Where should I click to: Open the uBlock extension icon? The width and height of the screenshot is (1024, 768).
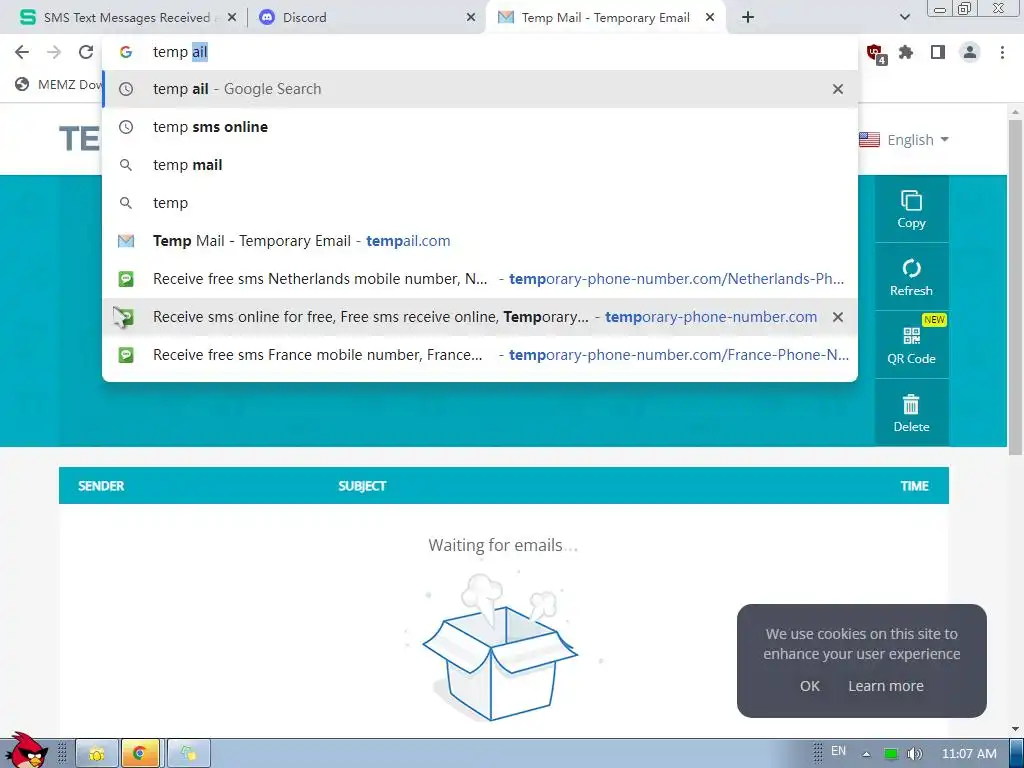875,53
